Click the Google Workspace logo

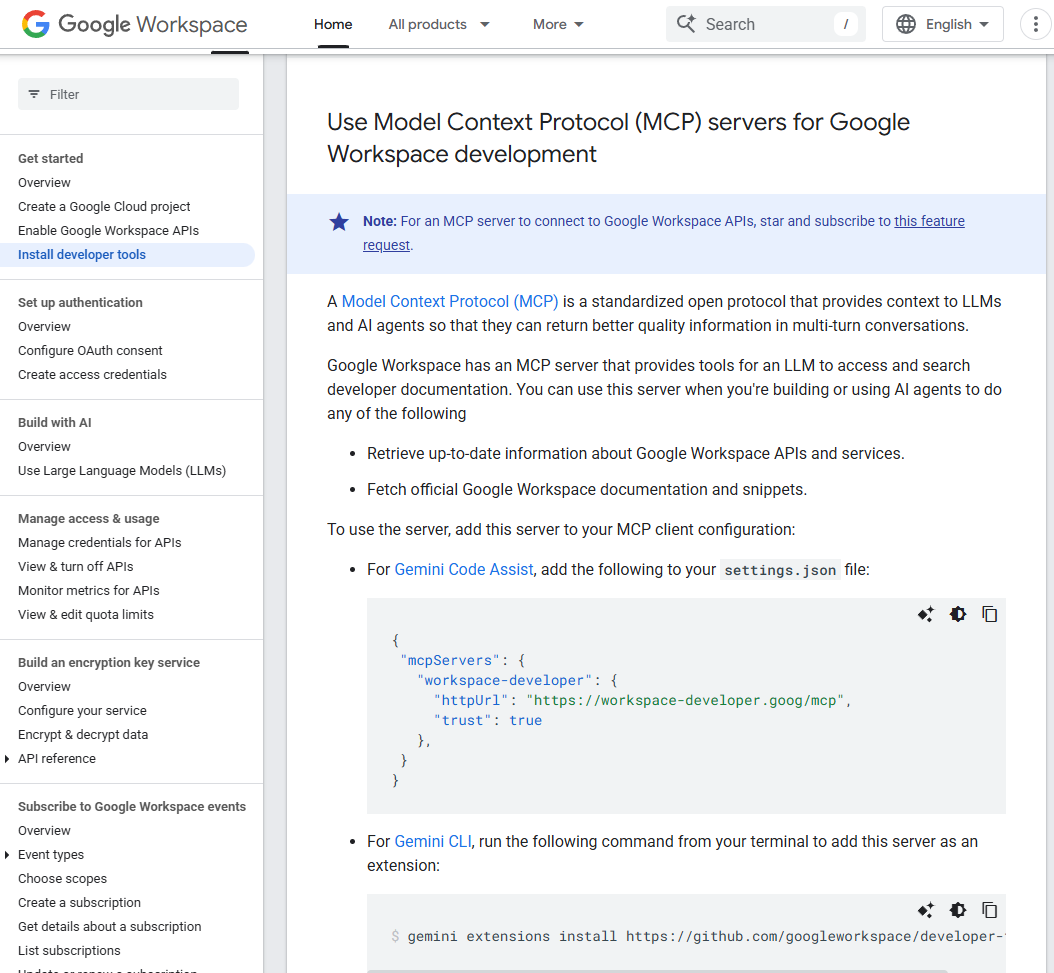coord(133,24)
